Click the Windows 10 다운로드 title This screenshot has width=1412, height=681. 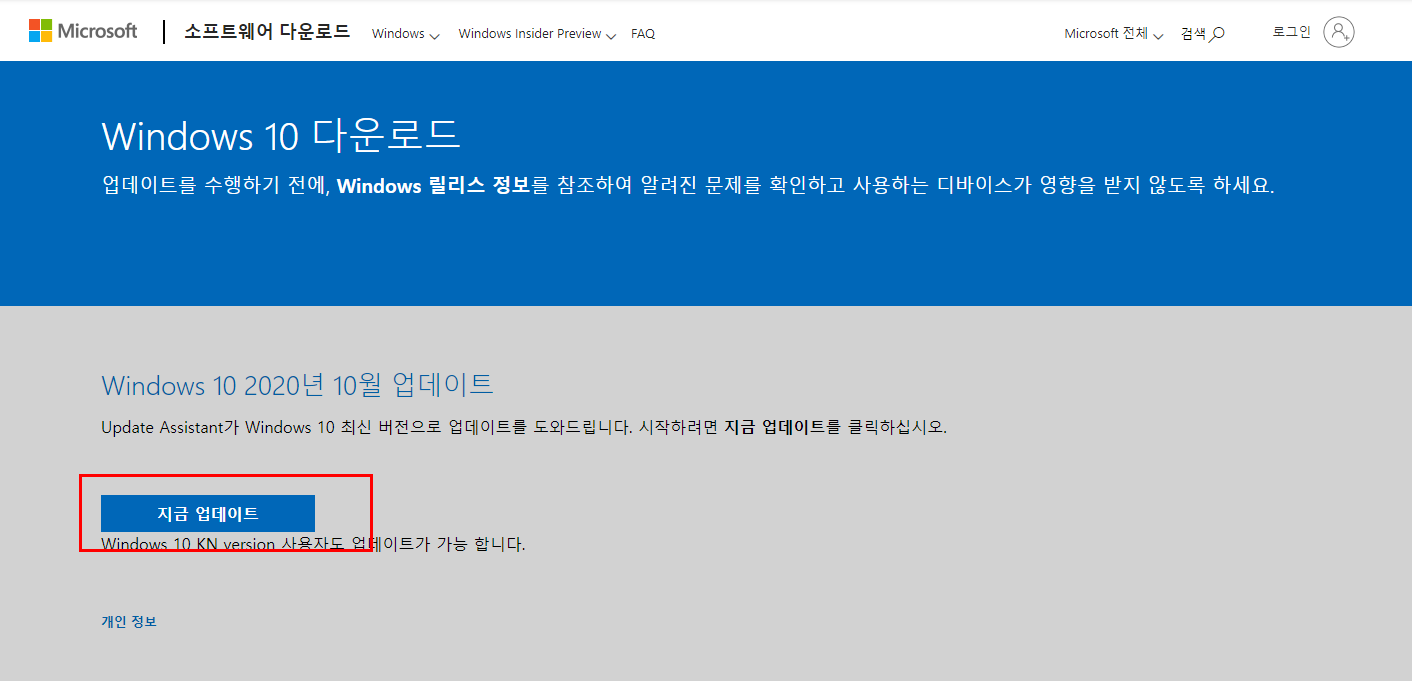pyautogui.click(x=281, y=135)
